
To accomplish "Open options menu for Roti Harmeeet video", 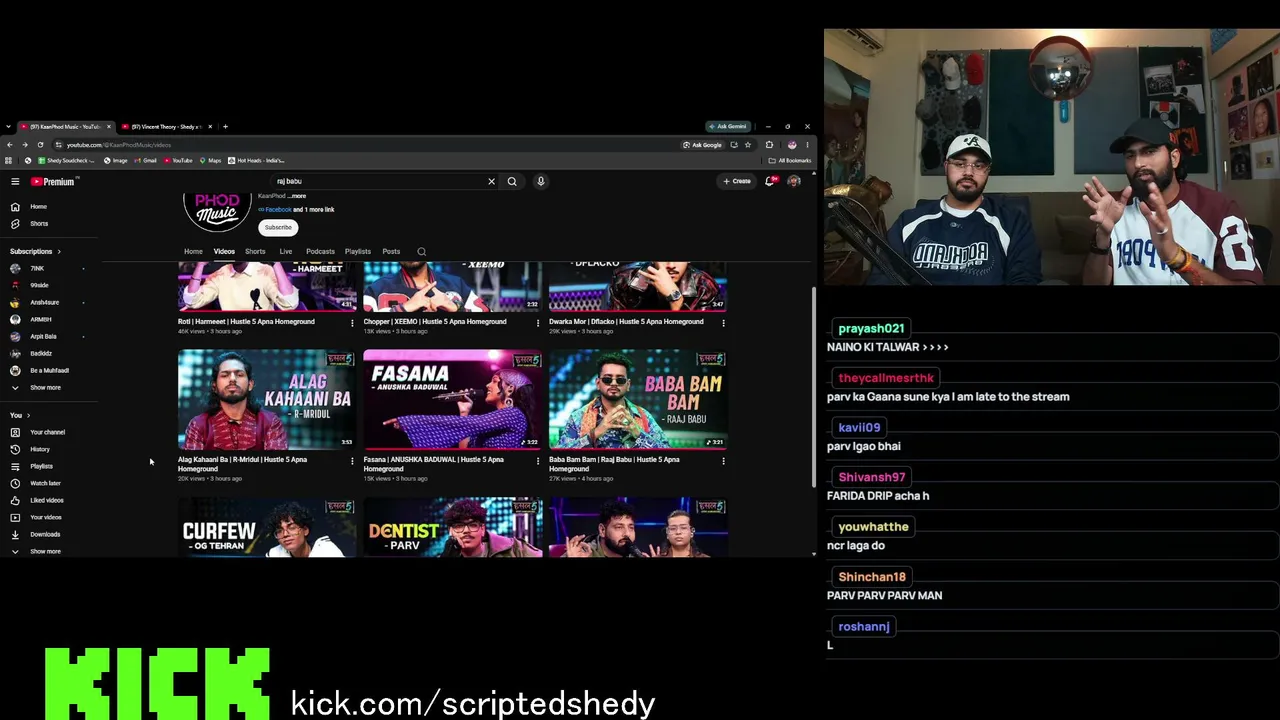I will 352,323.
